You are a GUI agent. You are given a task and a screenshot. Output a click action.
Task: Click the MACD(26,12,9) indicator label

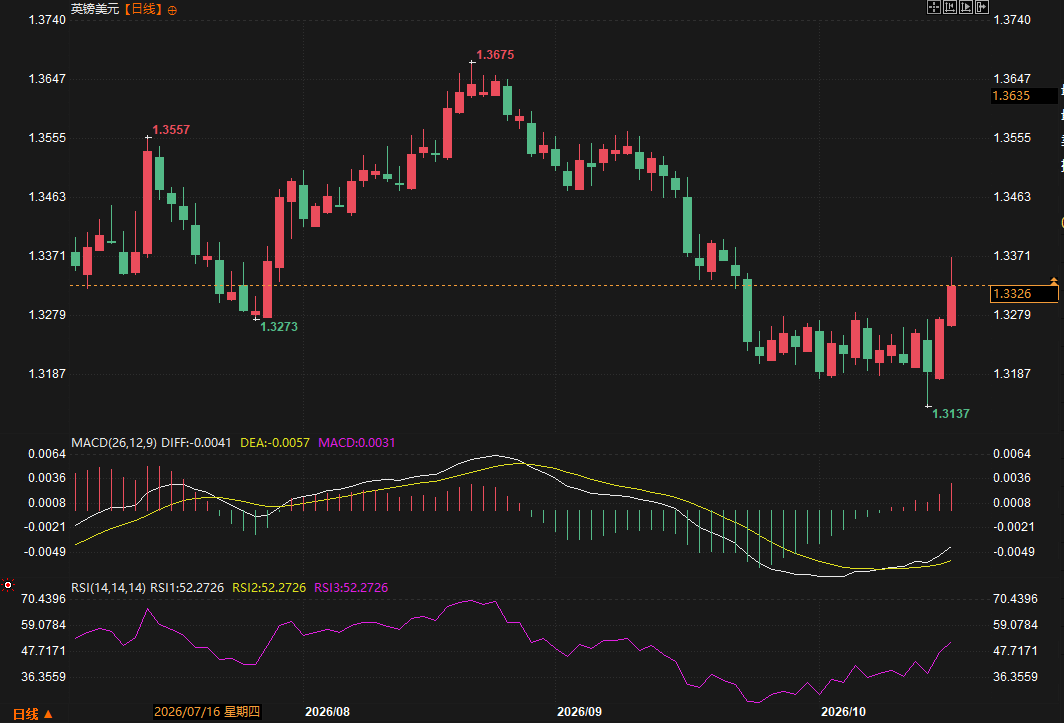point(114,443)
